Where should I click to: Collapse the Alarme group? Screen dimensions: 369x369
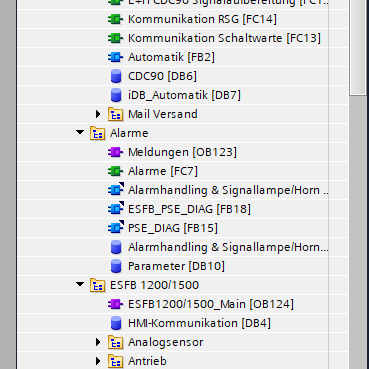click(80, 133)
